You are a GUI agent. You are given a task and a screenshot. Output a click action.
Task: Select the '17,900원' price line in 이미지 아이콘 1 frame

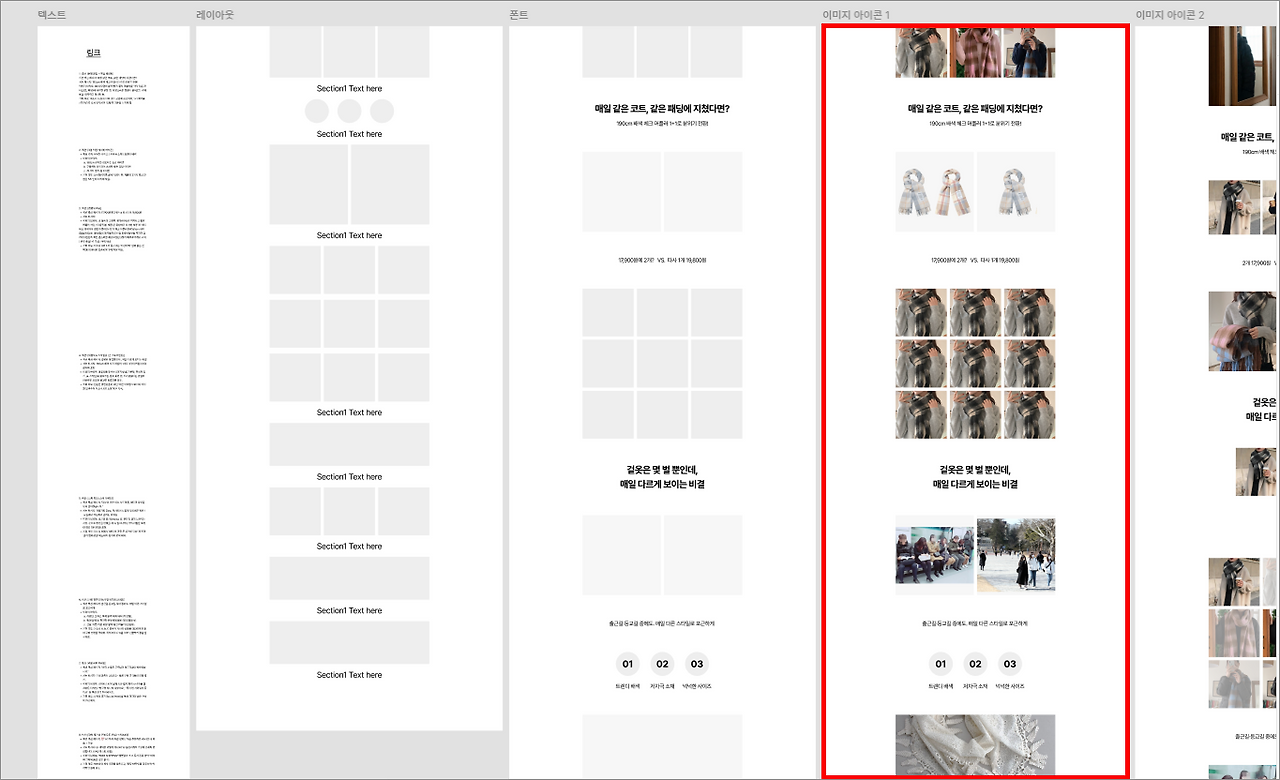click(x=975, y=260)
